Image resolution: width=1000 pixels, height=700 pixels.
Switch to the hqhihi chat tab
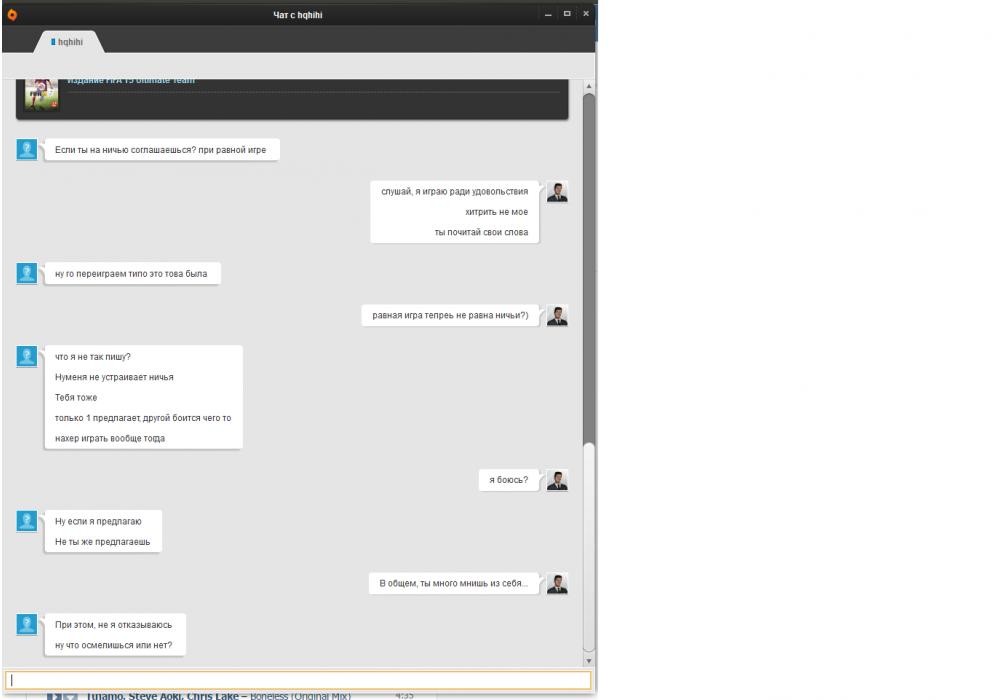click(68, 42)
